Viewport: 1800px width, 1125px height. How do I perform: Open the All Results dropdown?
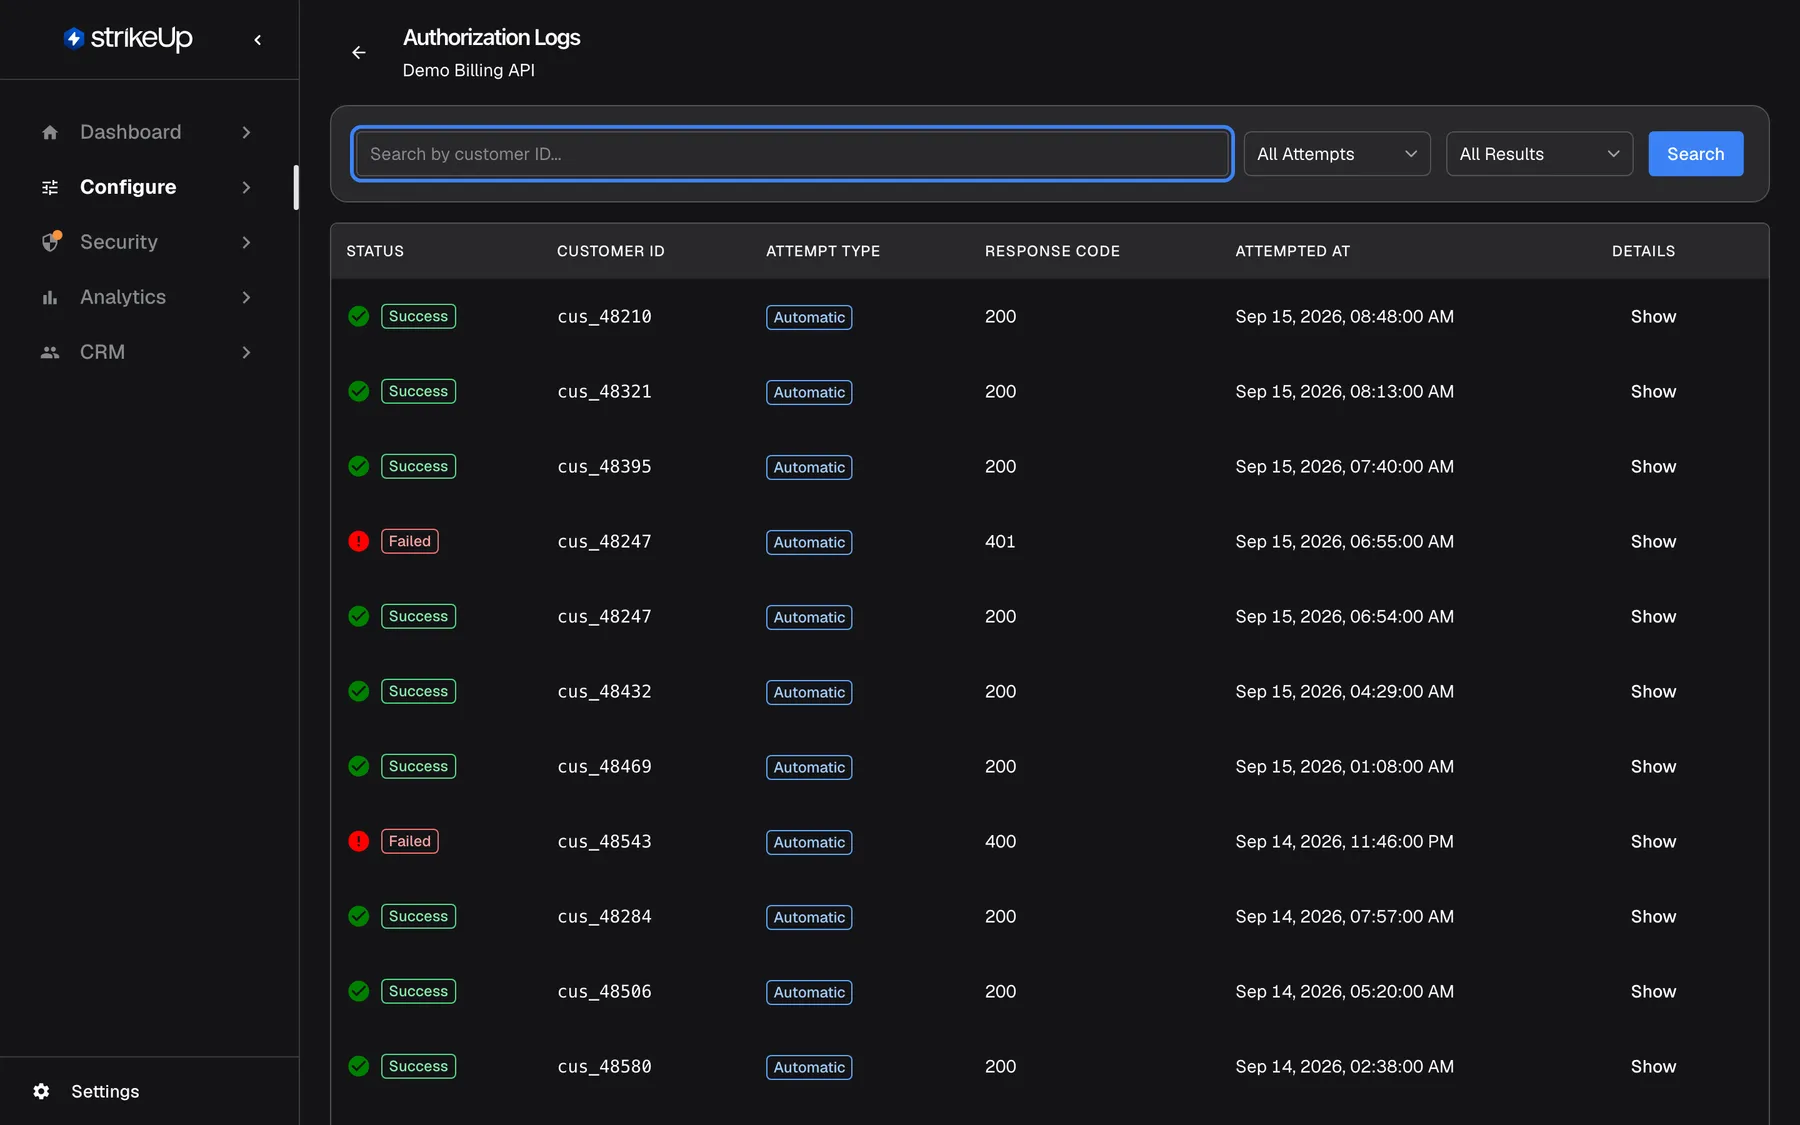pos(1539,154)
